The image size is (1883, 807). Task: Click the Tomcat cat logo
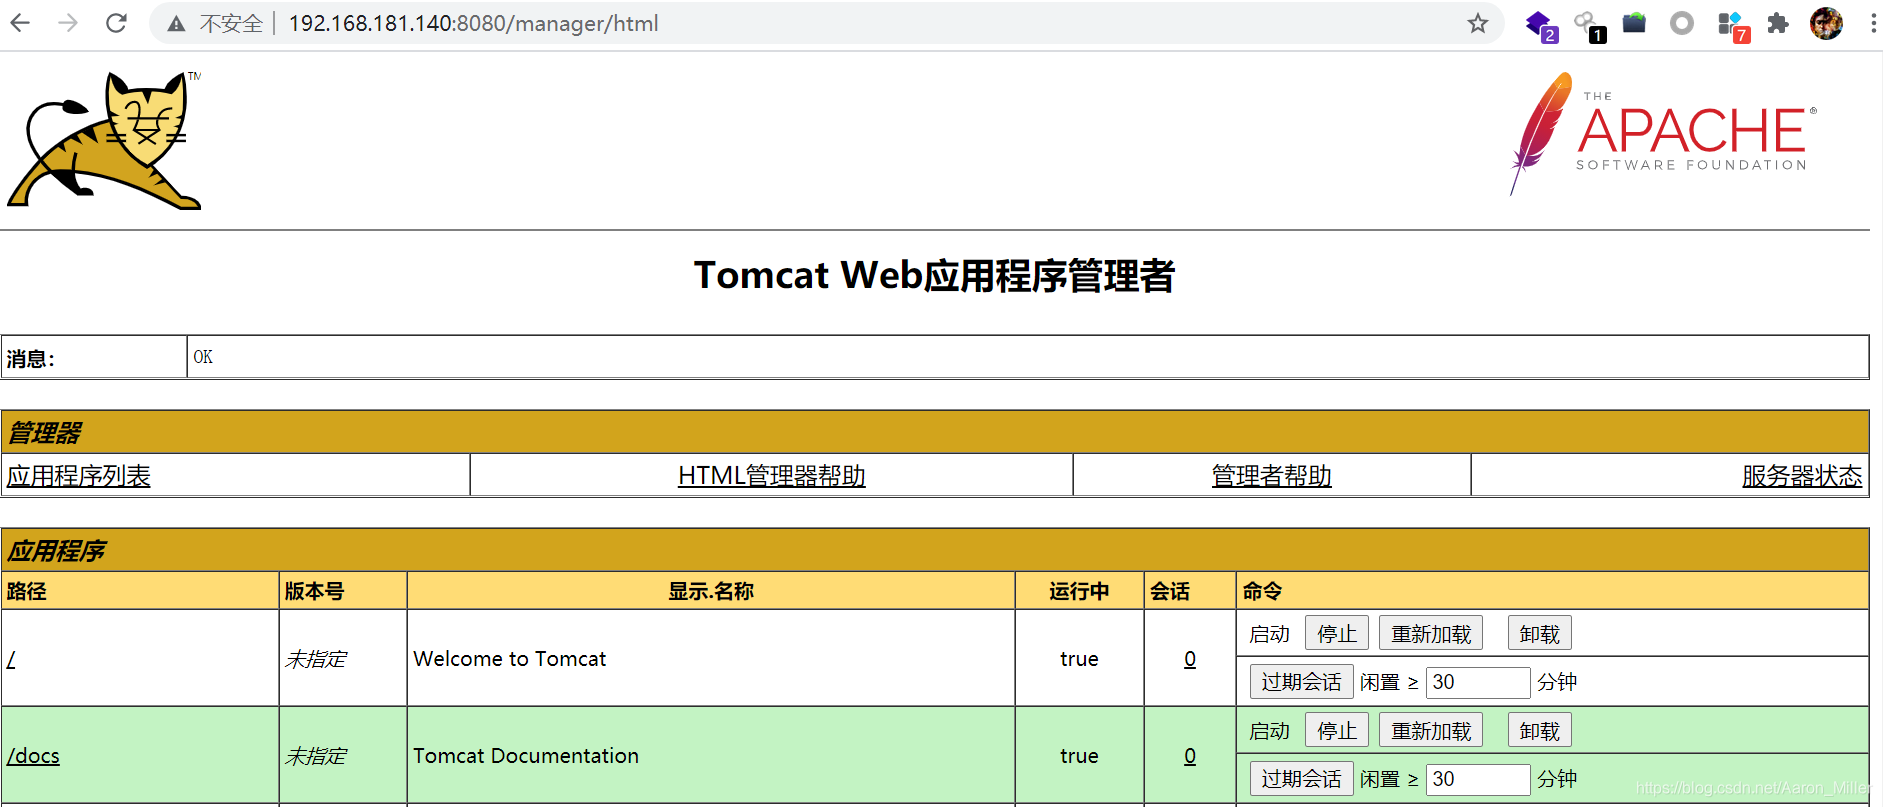105,140
